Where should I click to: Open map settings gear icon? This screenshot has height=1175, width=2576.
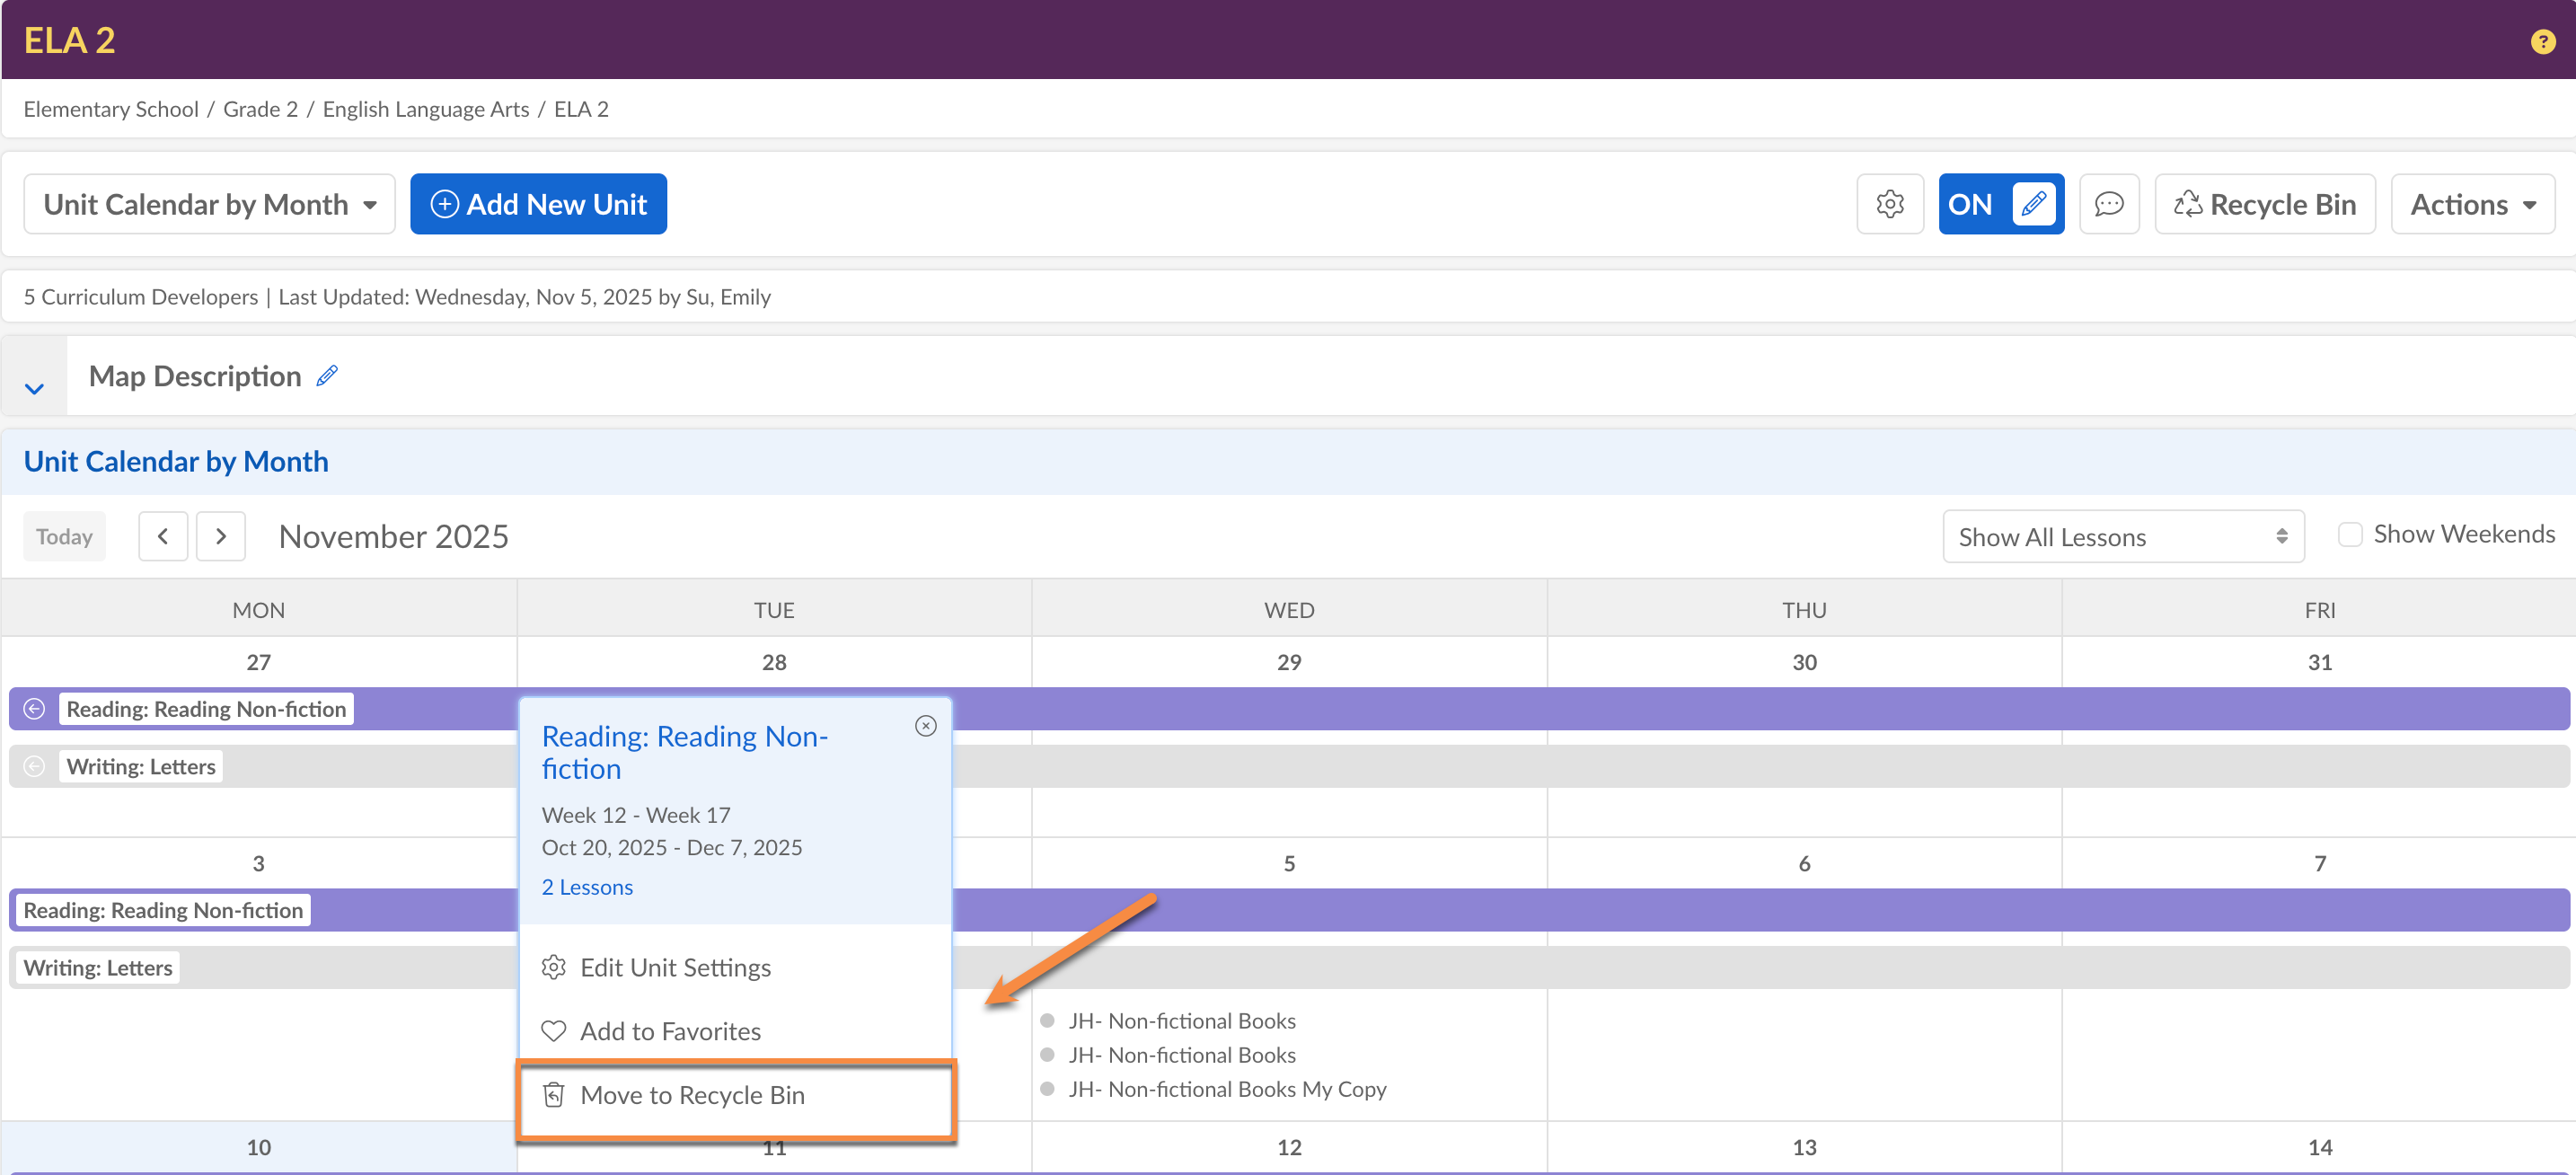(x=1889, y=204)
